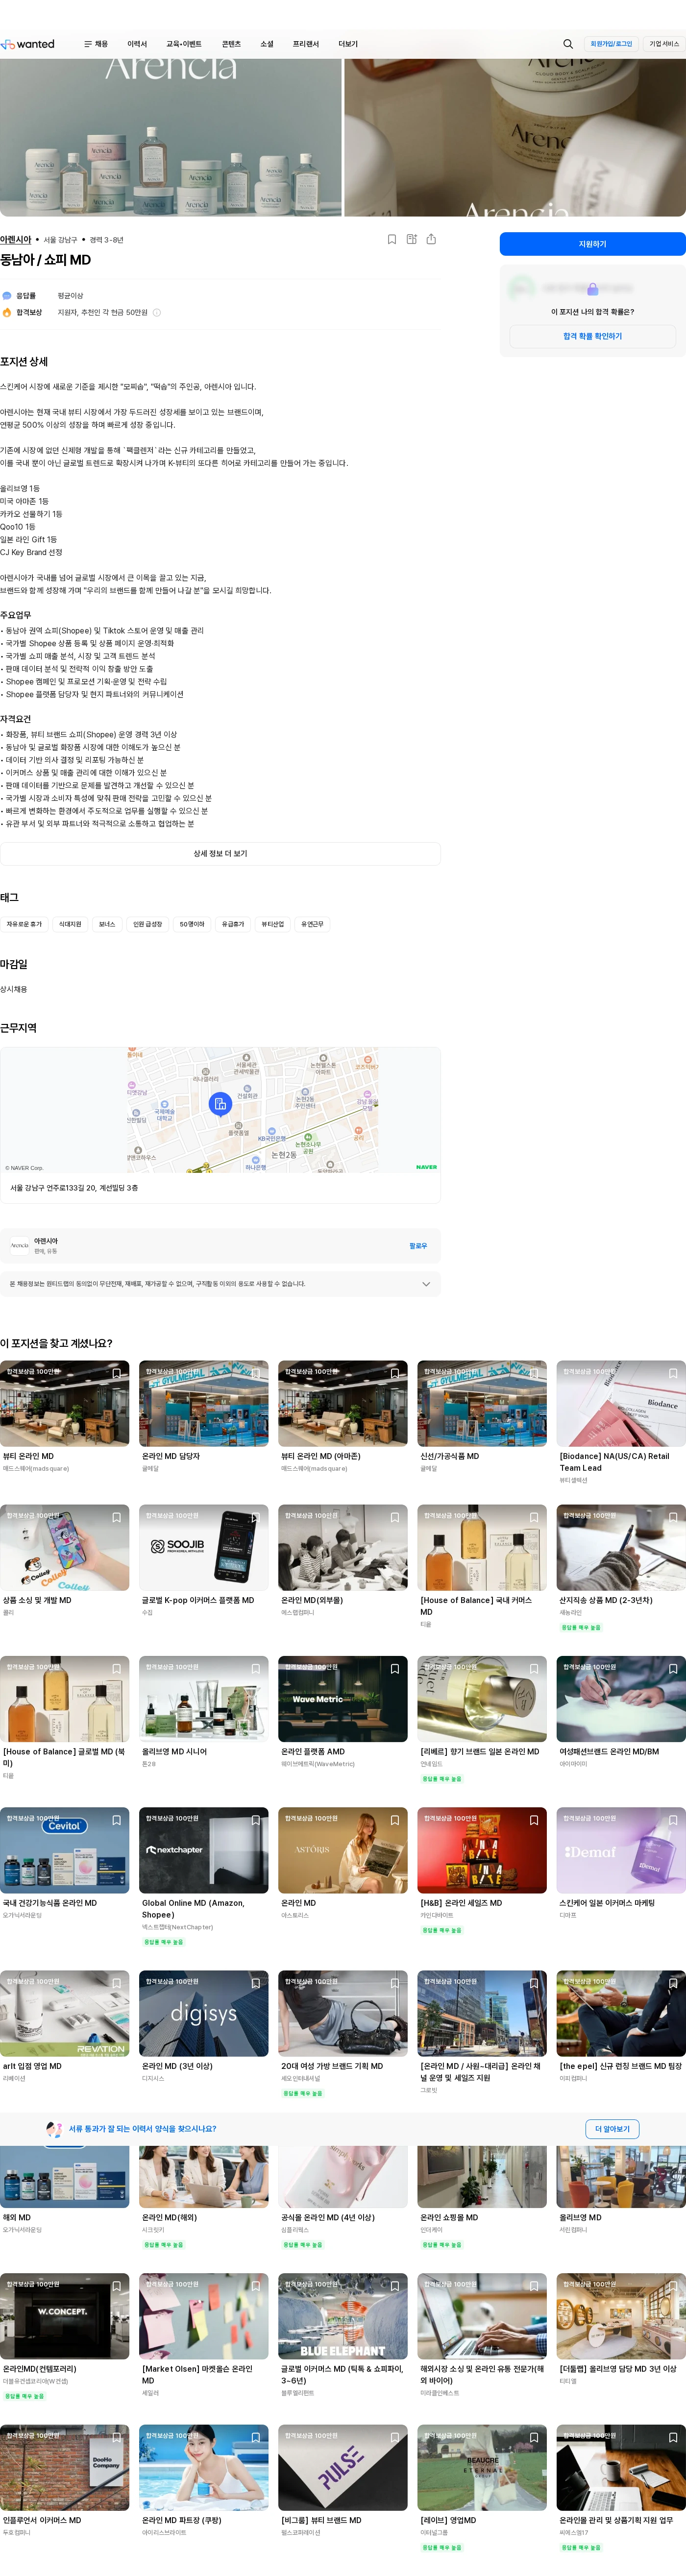
Task: Go to 교육·이벤트 in the top navigation
Action: pos(184,44)
